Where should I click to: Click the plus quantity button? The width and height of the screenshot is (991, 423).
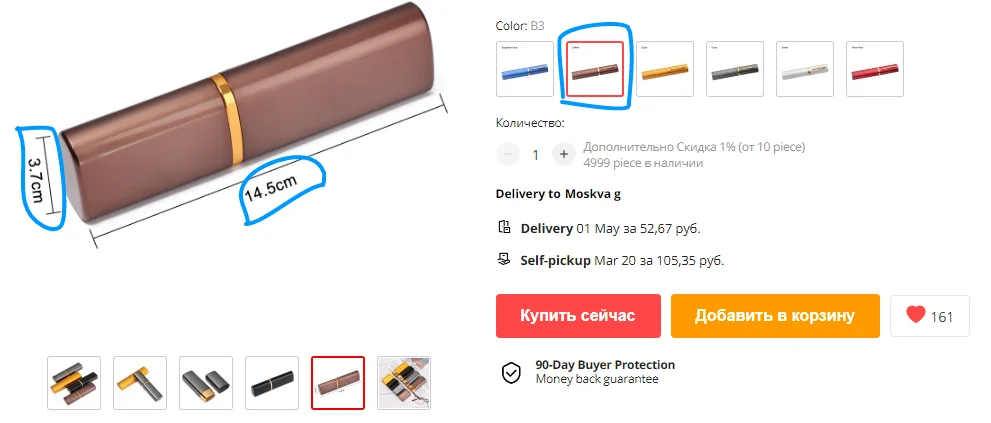[x=564, y=154]
